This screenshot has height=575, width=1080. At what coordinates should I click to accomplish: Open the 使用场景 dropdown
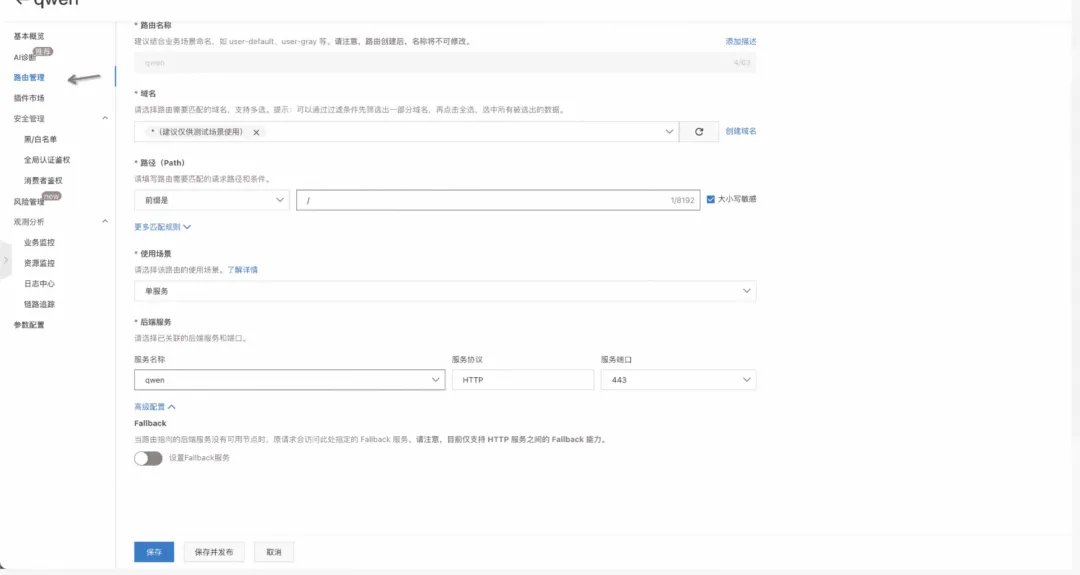tap(445, 291)
